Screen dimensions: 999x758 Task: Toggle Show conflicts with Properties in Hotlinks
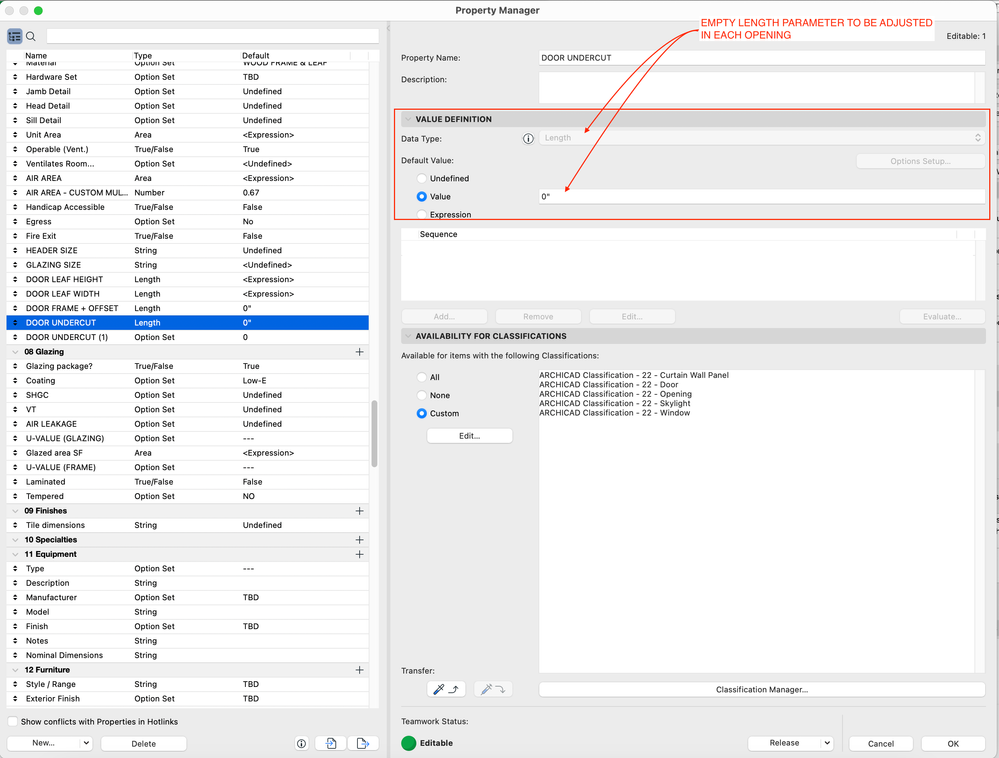(13, 722)
